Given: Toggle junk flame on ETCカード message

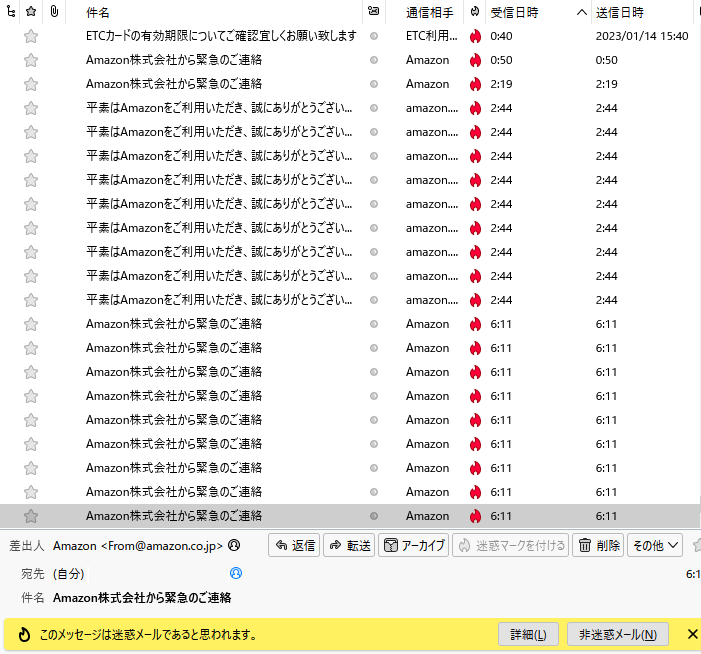Looking at the screenshot, I should (475, 36).
